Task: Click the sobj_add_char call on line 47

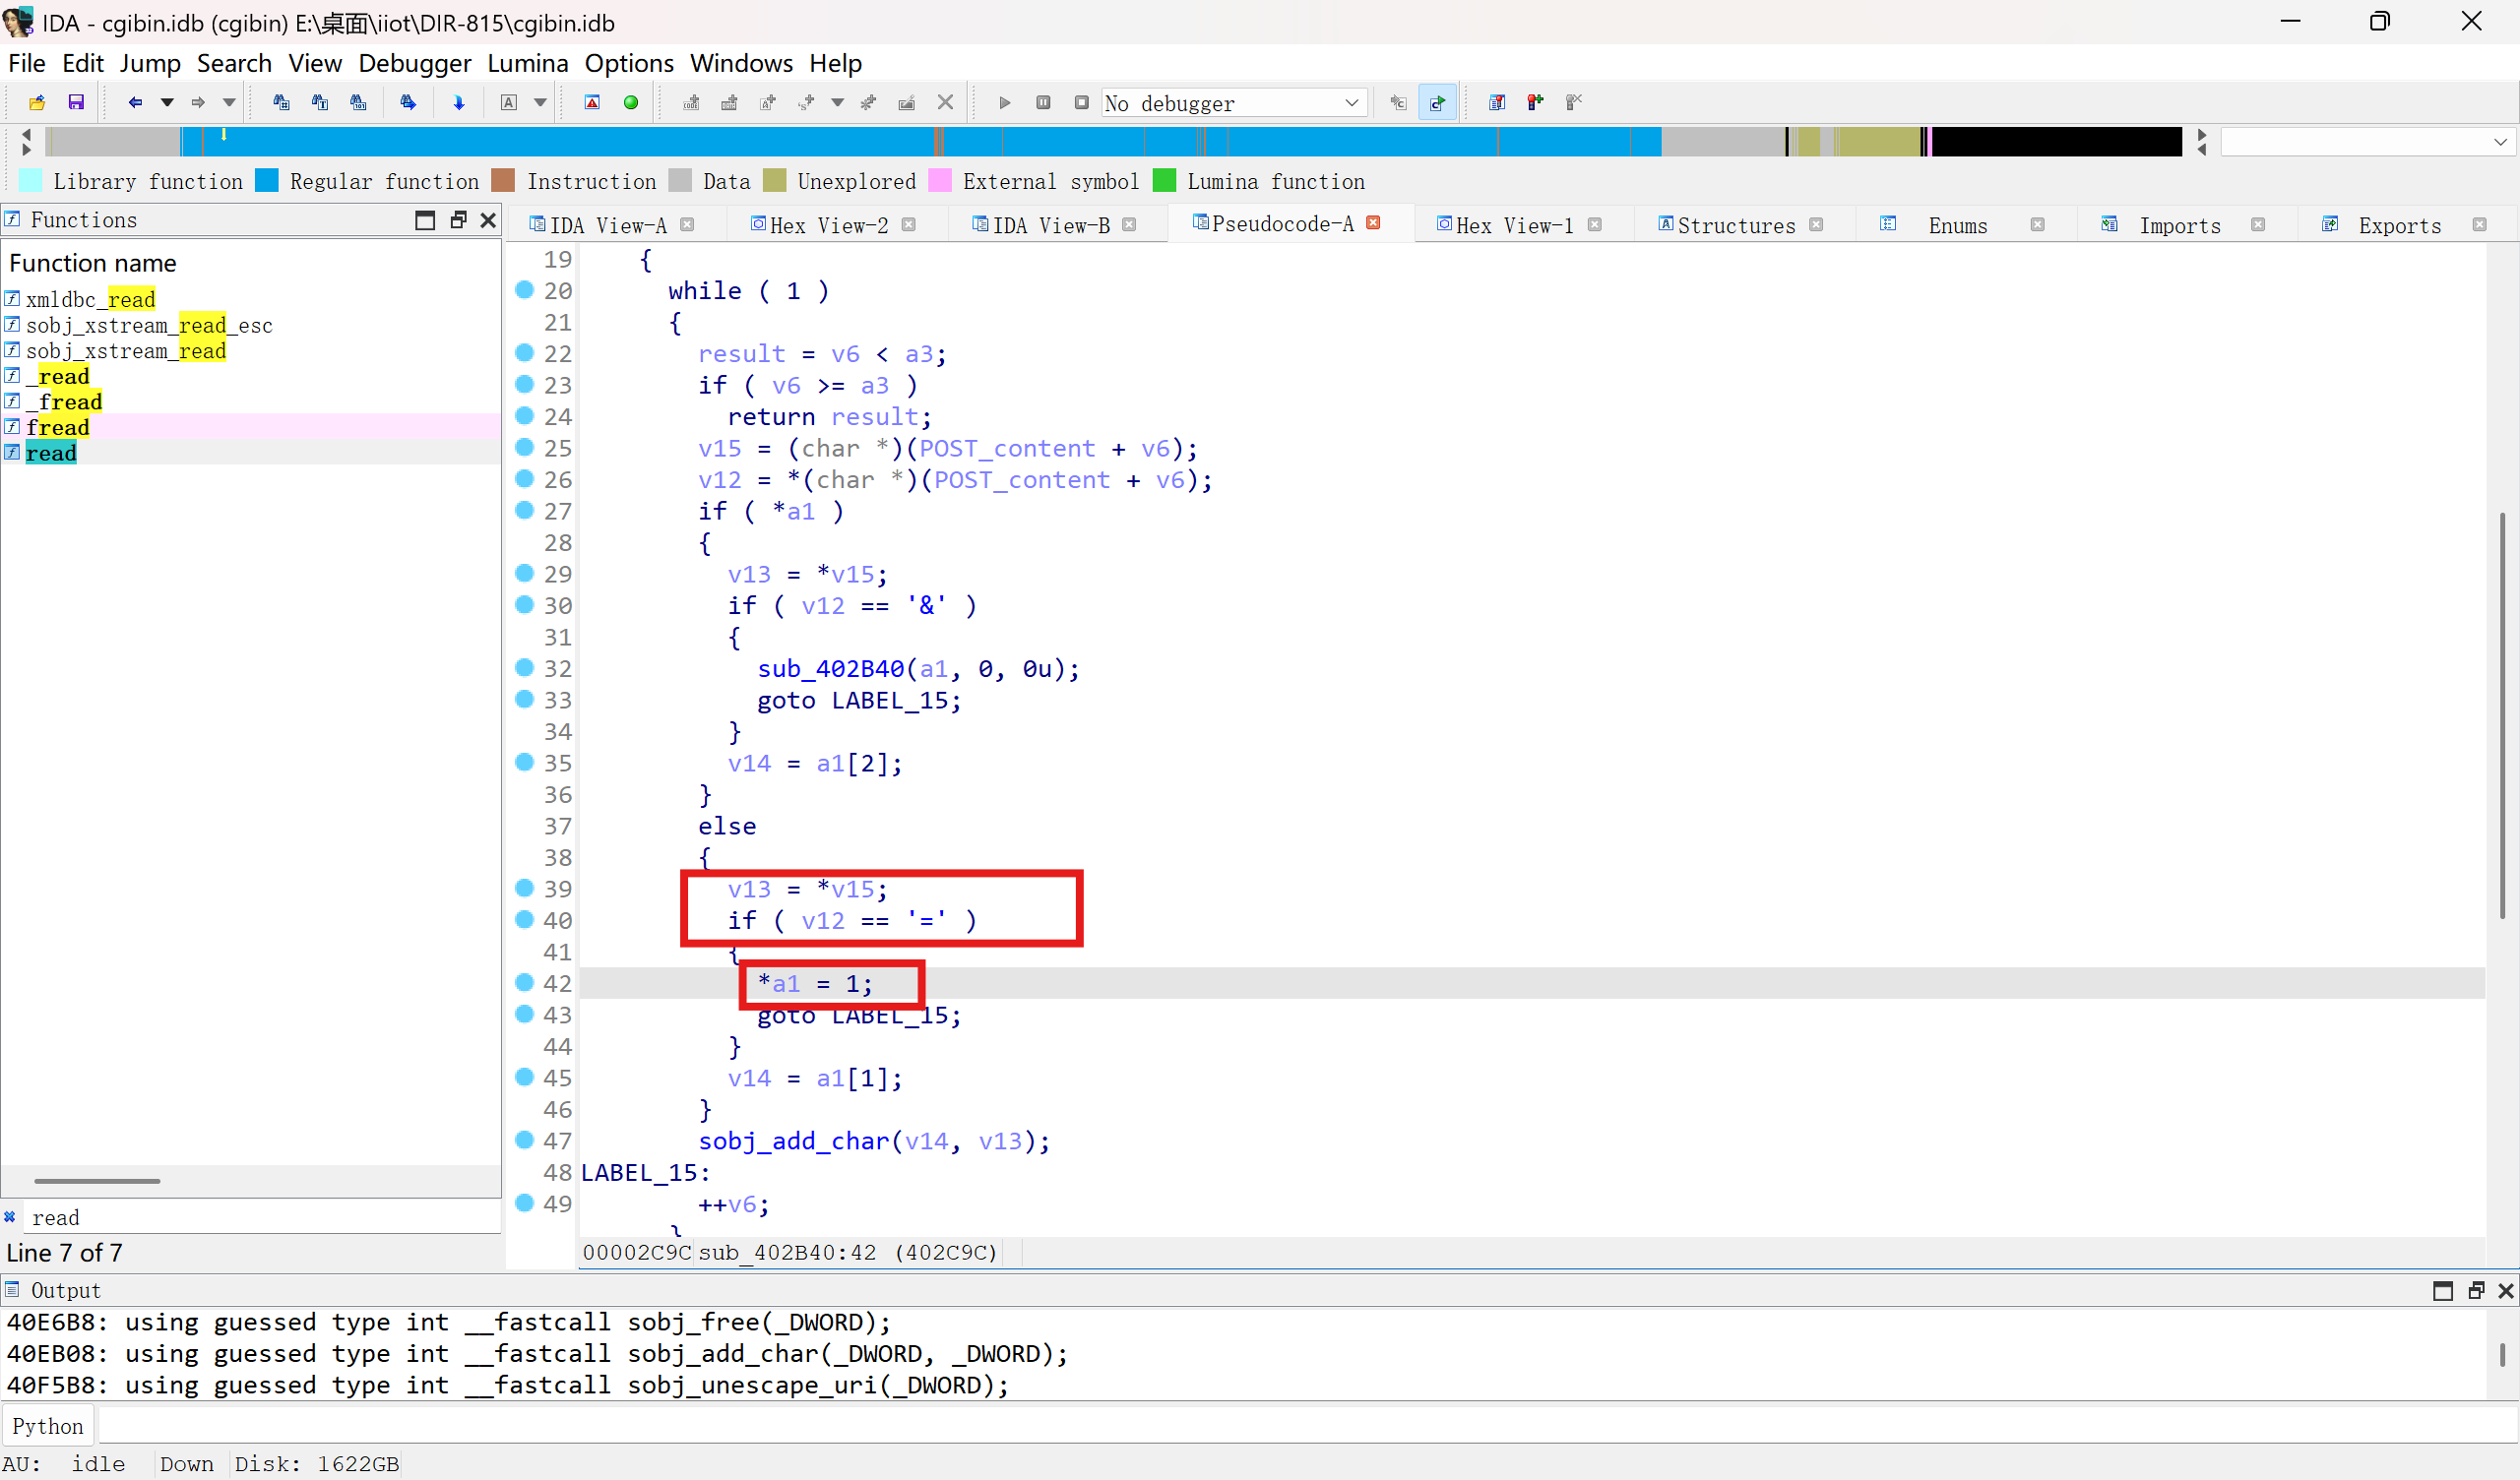Action: pos(793,1141)
